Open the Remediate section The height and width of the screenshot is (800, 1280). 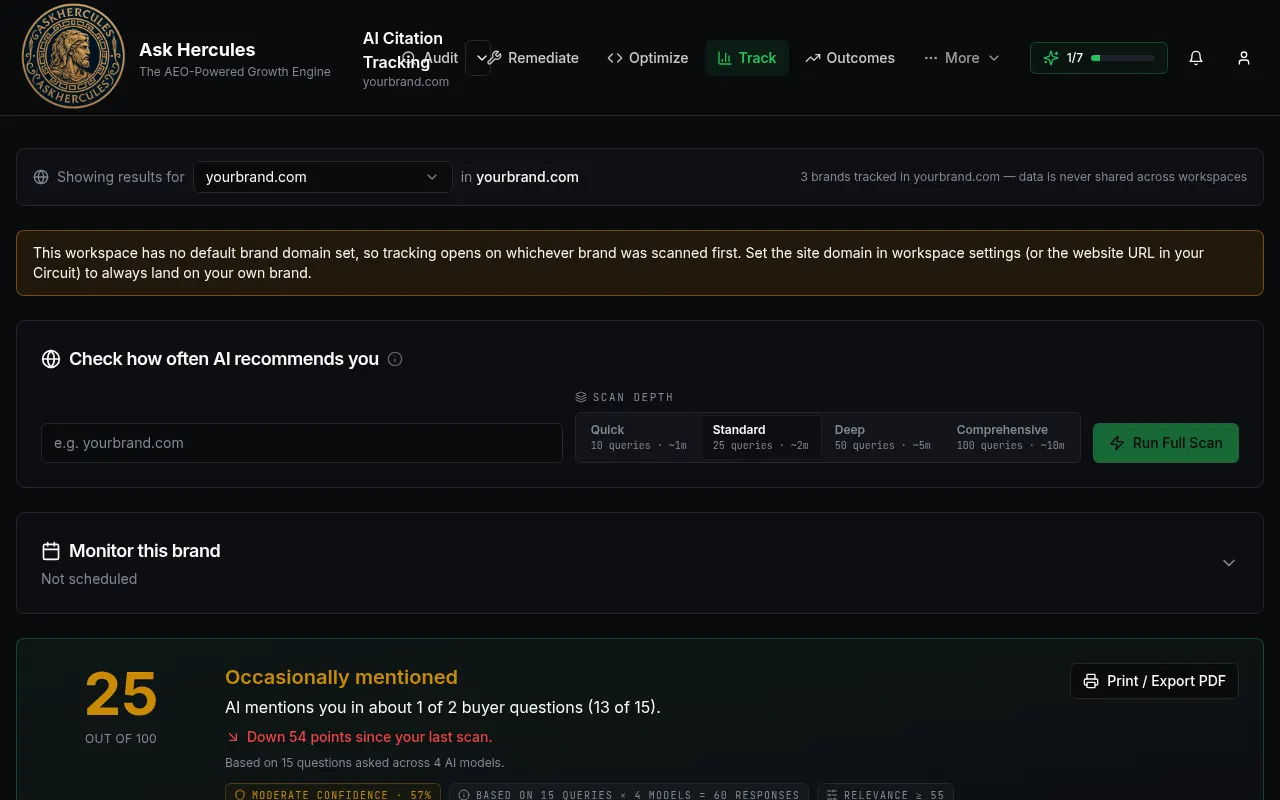pos(533,58)
